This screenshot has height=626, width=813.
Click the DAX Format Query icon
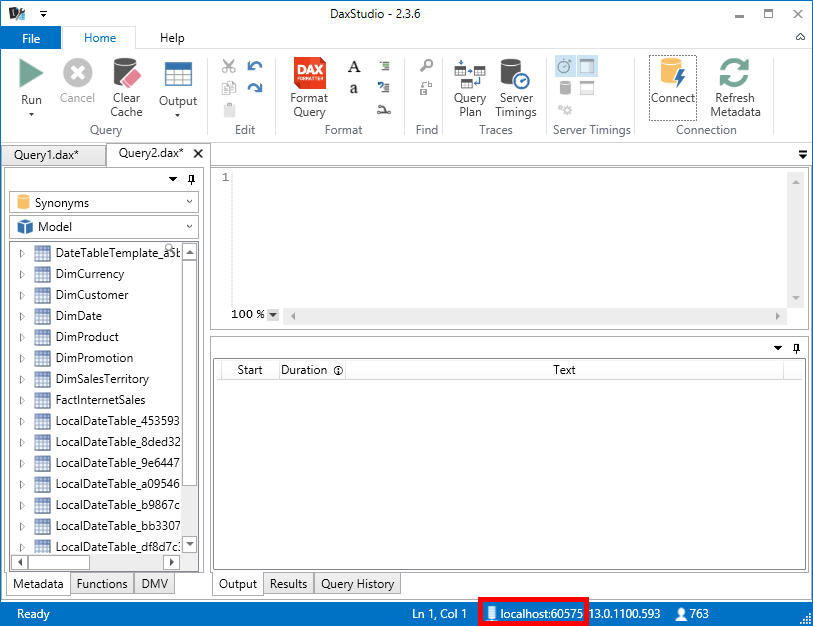tap(309, 75)
